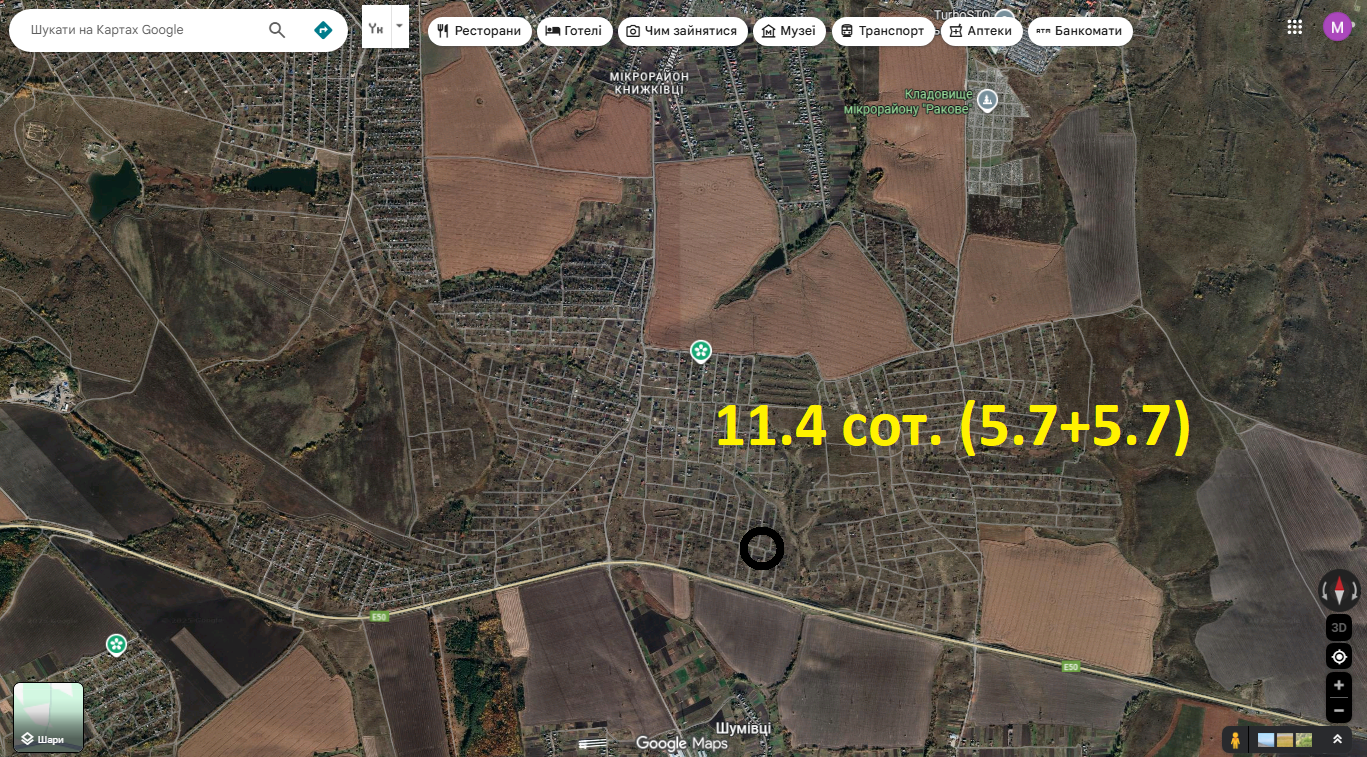Expand the imagery strip with double chevron

[1337, 740]
